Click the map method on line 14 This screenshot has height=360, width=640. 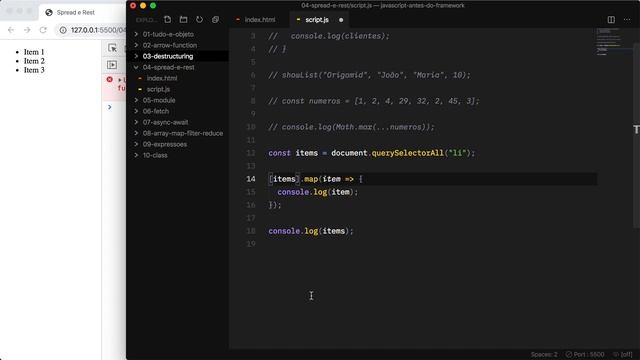(x=311, y=179)
